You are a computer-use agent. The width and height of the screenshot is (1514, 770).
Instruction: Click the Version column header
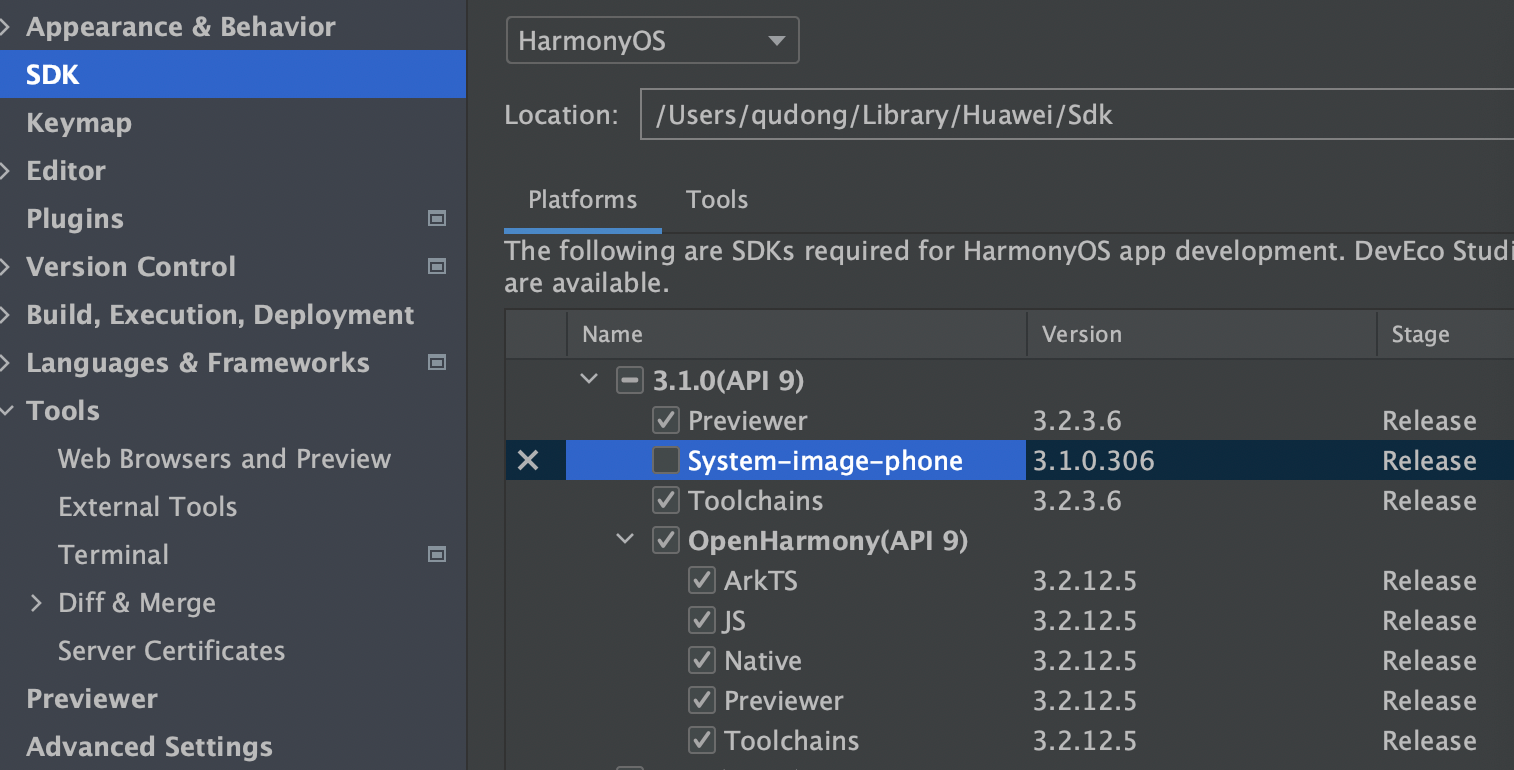point(1082,334)
